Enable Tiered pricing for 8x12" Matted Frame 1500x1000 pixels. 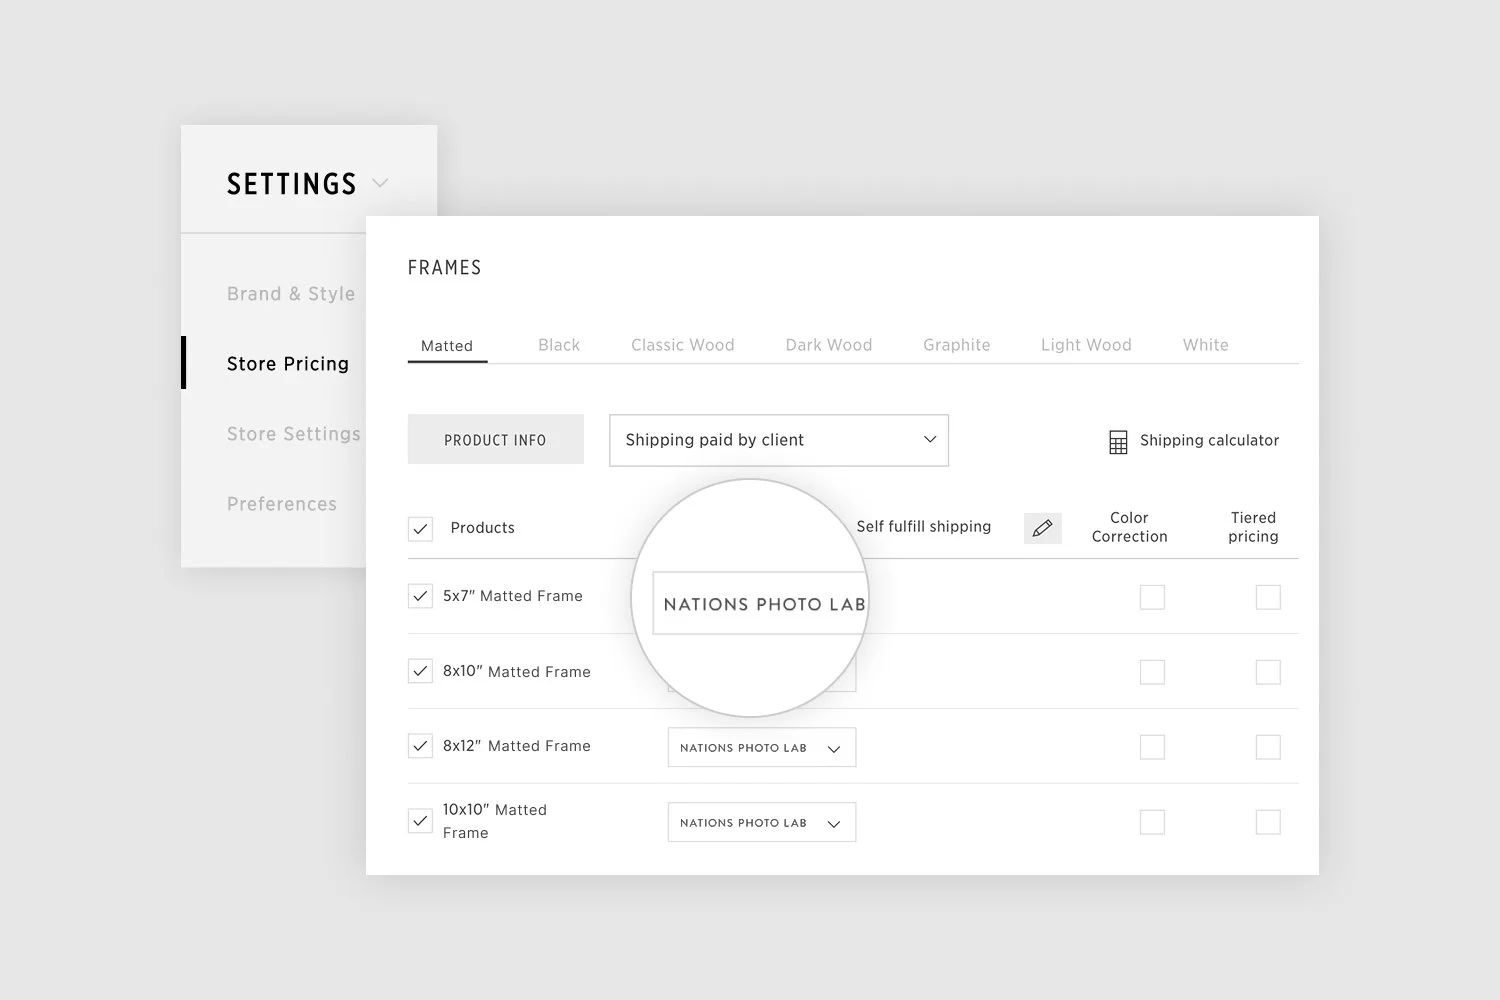point(1268,747)
